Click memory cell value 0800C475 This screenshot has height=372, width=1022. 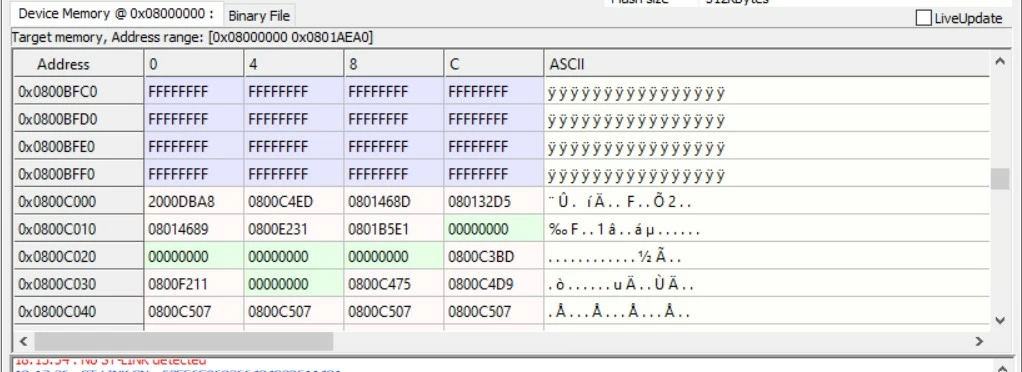[x=394, y=284]
